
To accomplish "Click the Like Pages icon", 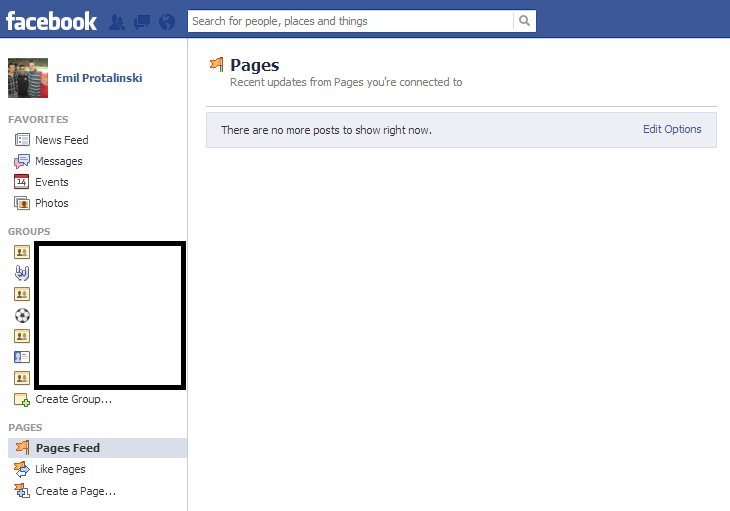I will 22,469.
